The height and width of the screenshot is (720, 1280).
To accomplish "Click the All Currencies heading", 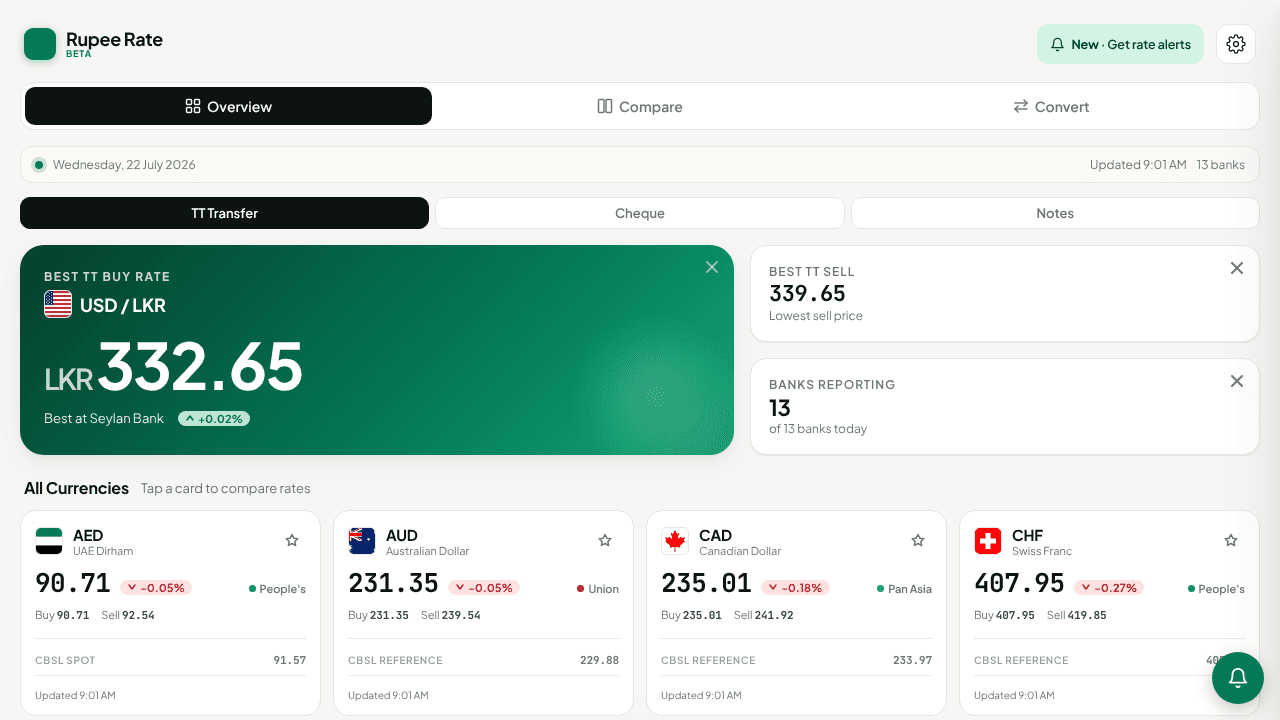I will (x=77, y=488).
